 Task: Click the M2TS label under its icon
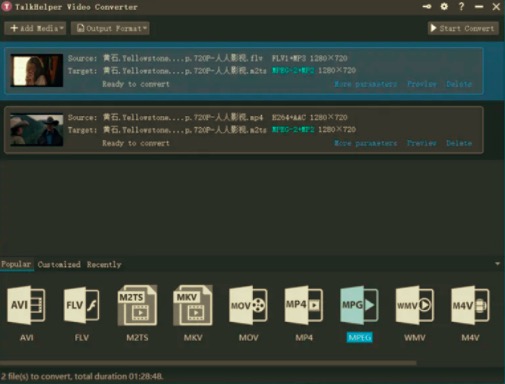pyautogui.click(x=137, y=338)
